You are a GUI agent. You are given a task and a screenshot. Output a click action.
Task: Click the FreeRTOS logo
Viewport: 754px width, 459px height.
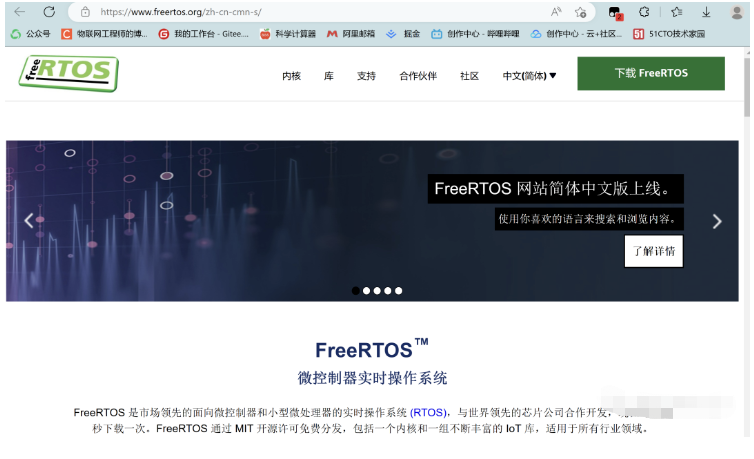coord(69,73)
